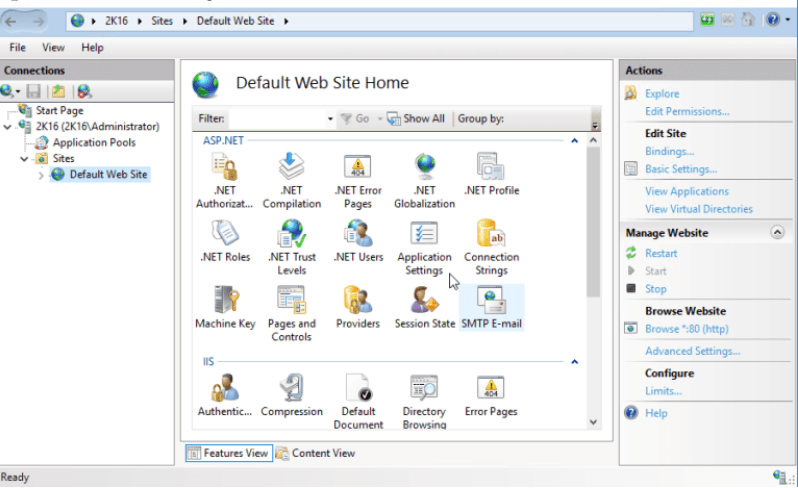Collapse the IIS group section

574,361
